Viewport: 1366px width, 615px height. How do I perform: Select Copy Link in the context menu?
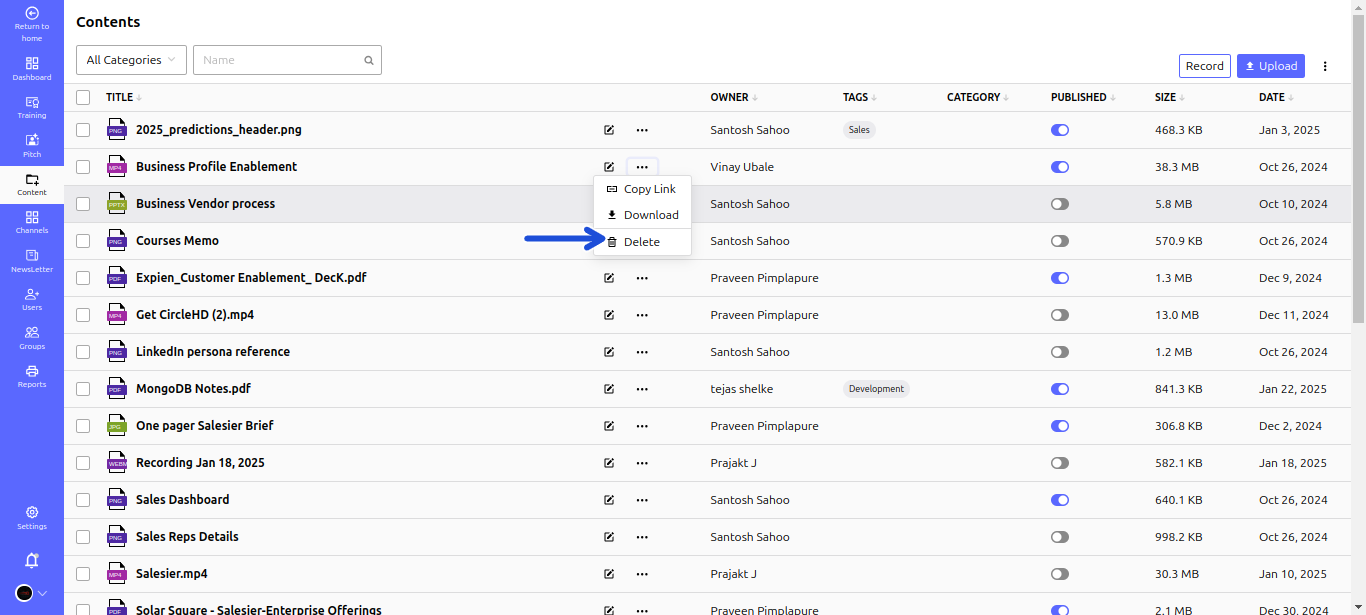point(649,189)
